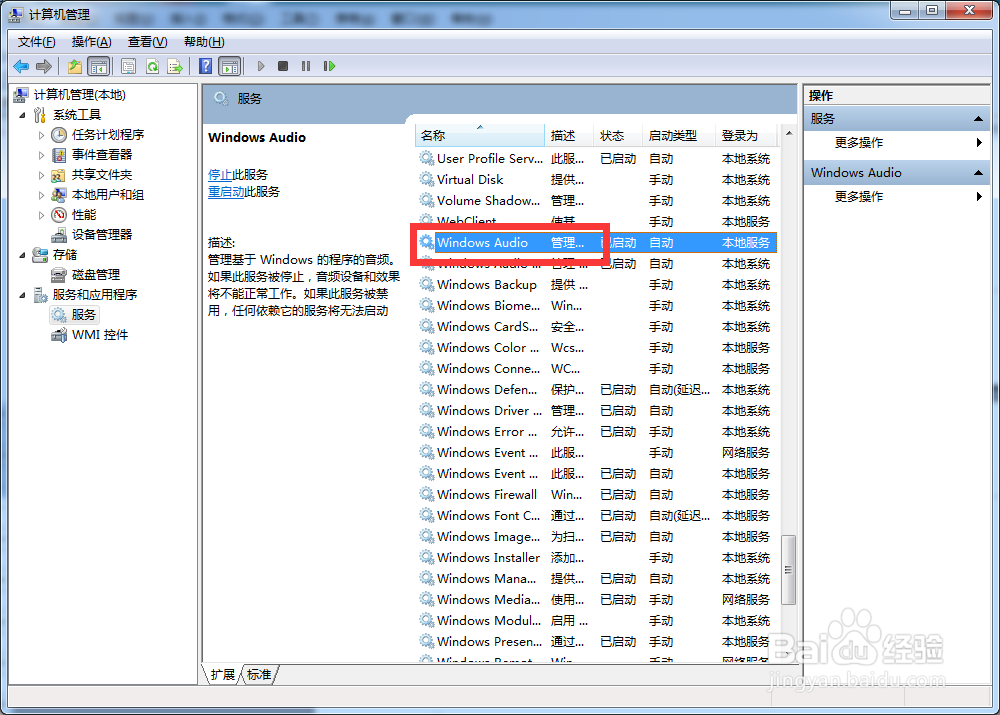Click the Restart service icon

(x=329, y=66)
